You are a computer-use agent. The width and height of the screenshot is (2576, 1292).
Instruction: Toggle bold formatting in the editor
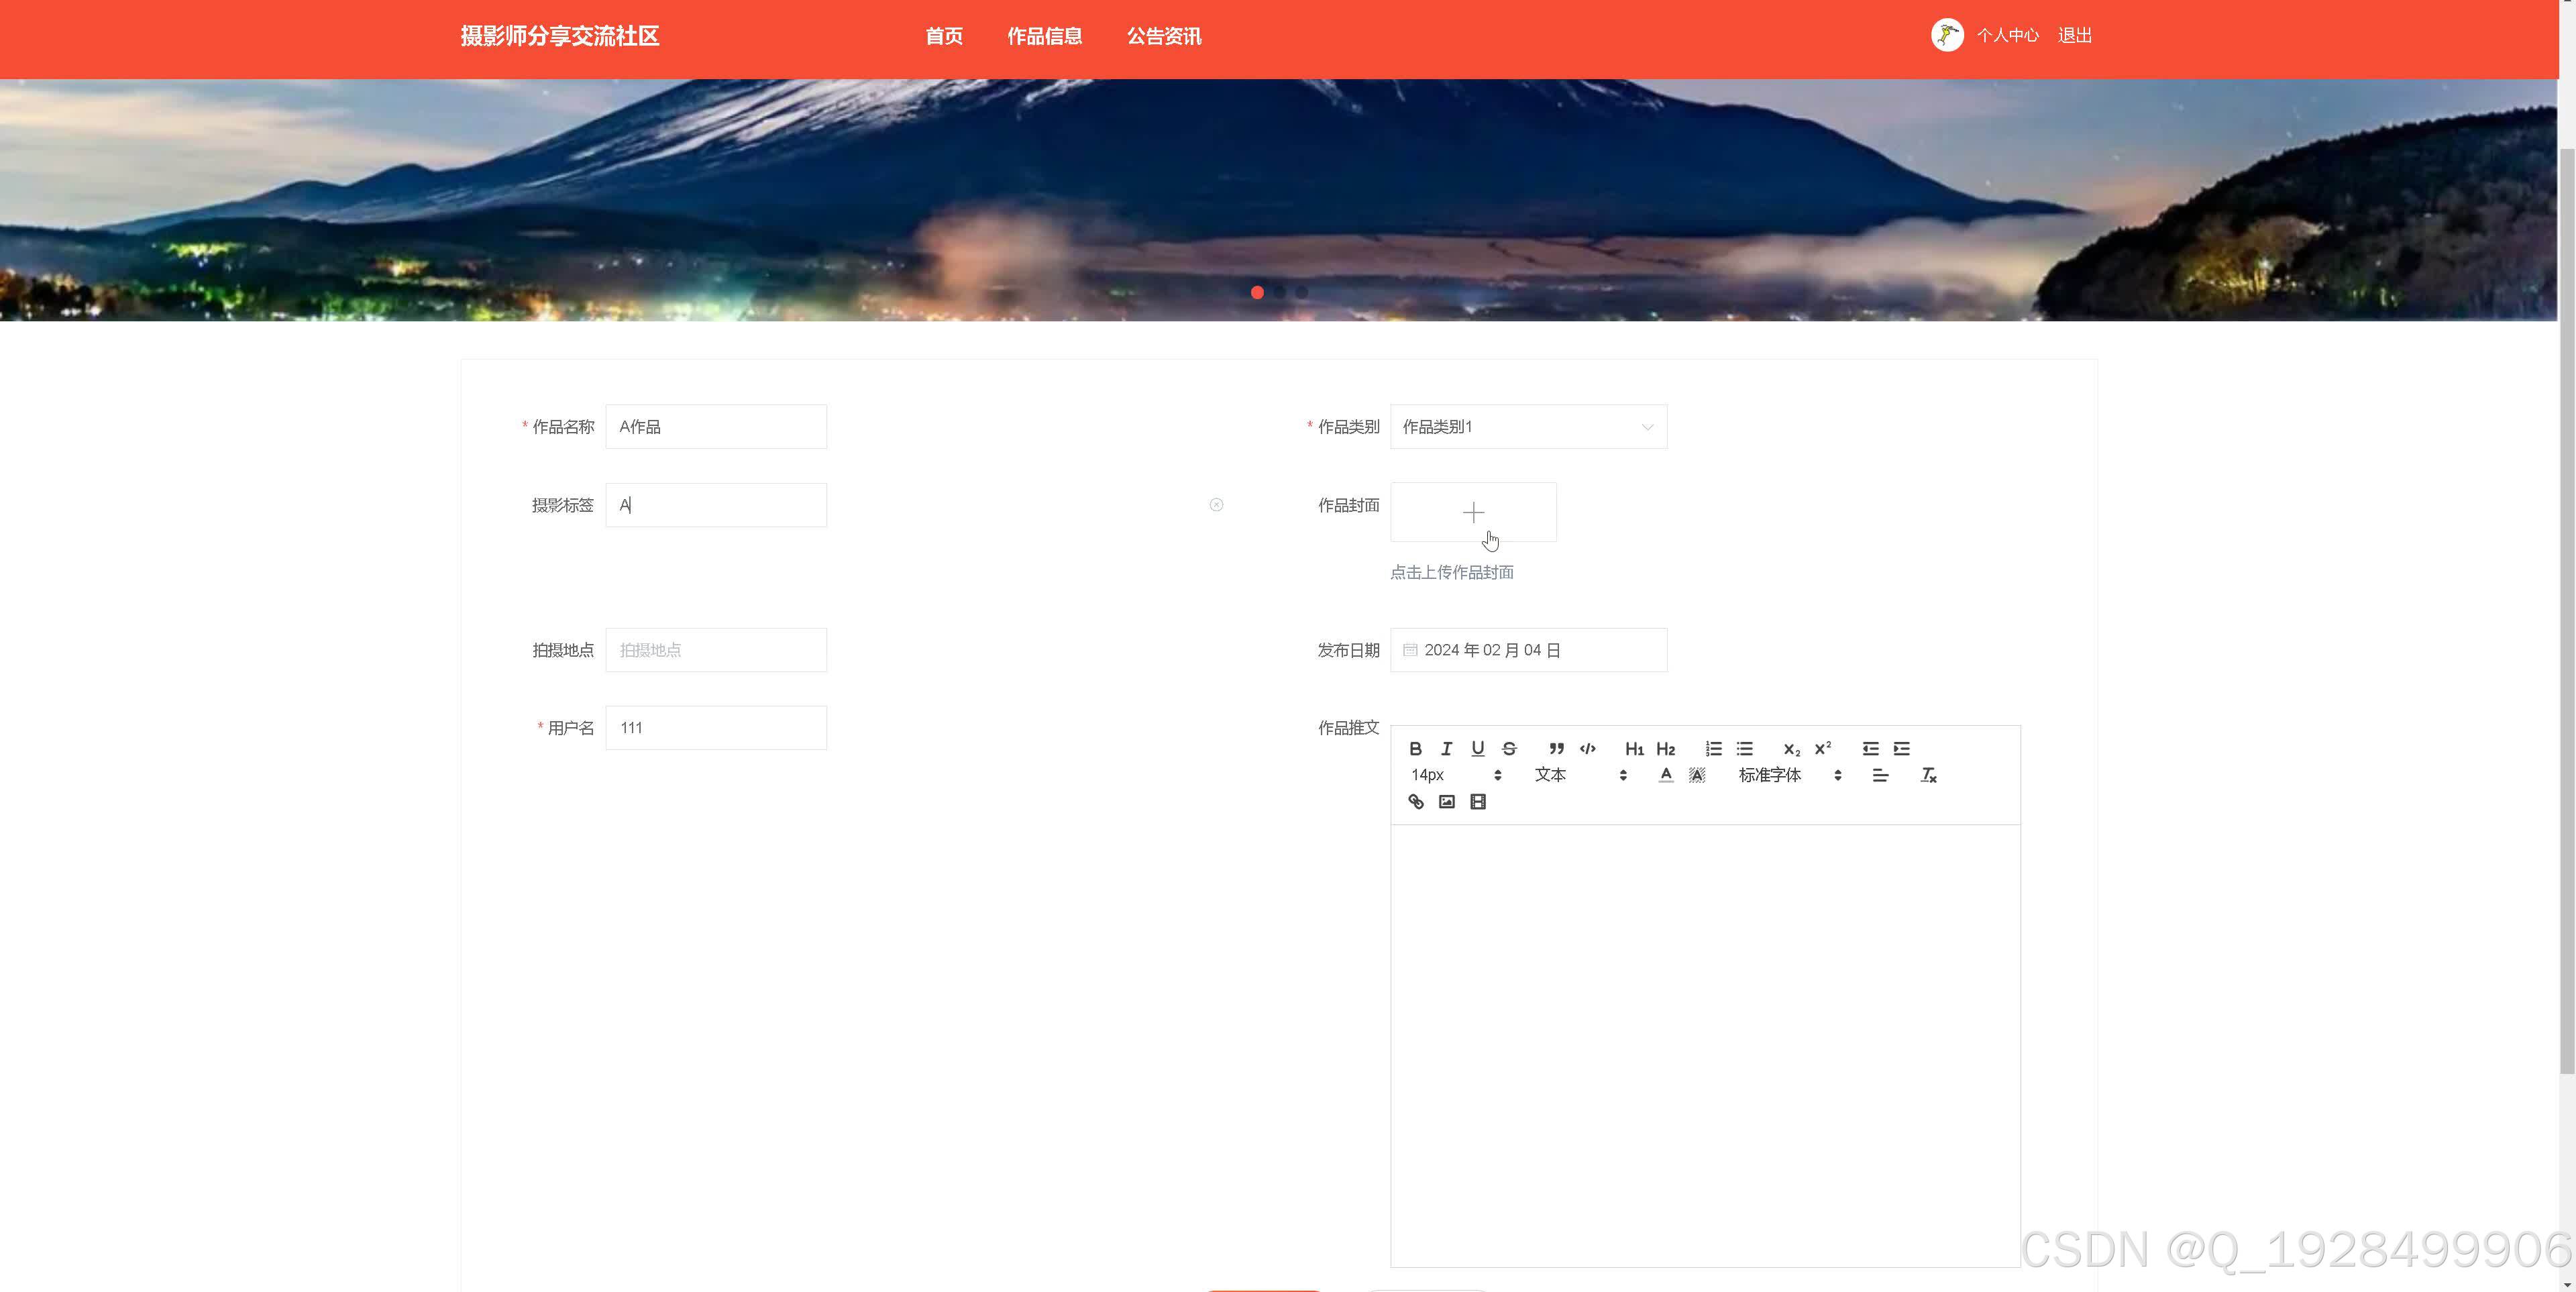point(1415,749)
